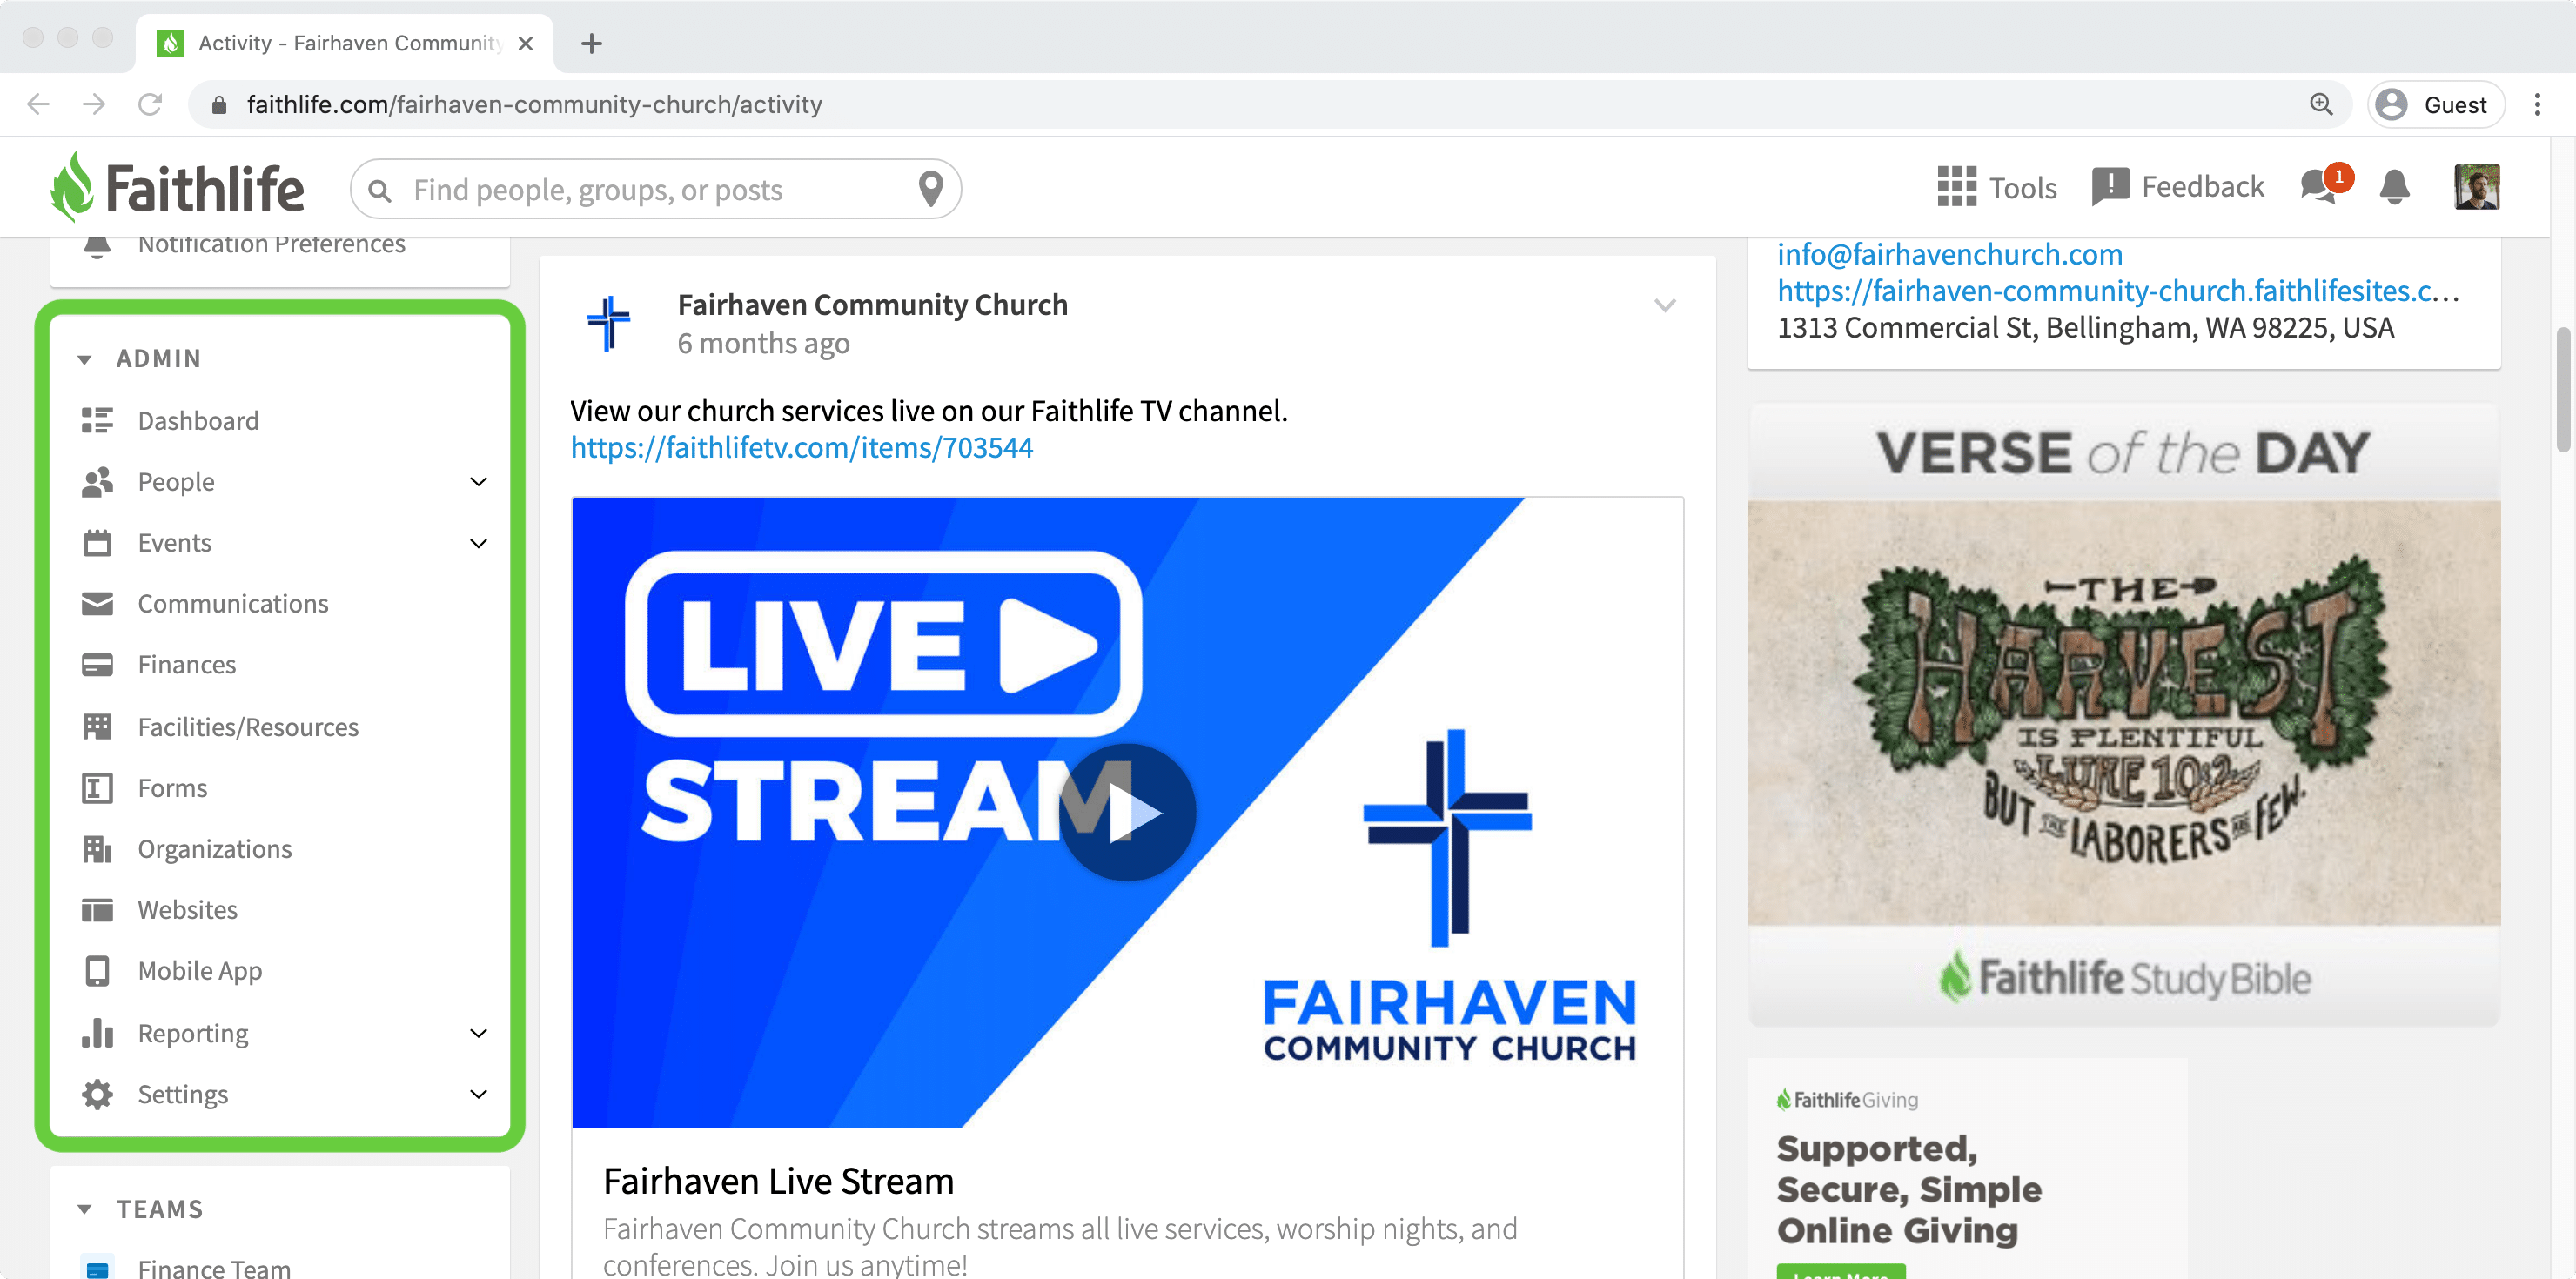Open the faithlifetv.com/items/703544 link
The height and width of the screenshot is (1279, 2576).
[801, 447]
